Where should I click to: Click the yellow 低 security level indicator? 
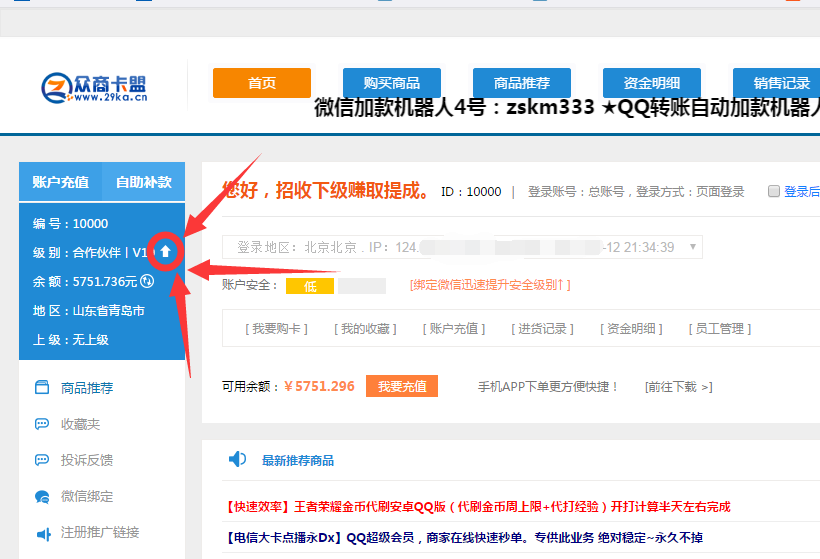point(309,286)
